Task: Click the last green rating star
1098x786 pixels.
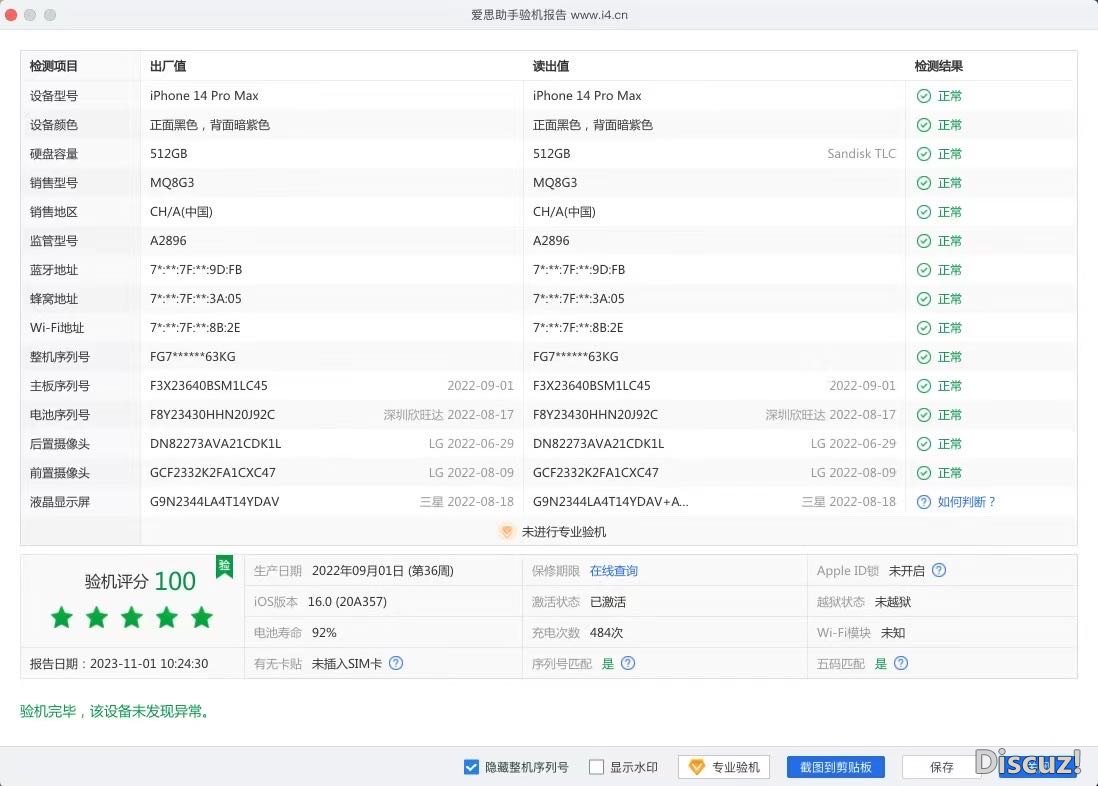Action: 202,617
